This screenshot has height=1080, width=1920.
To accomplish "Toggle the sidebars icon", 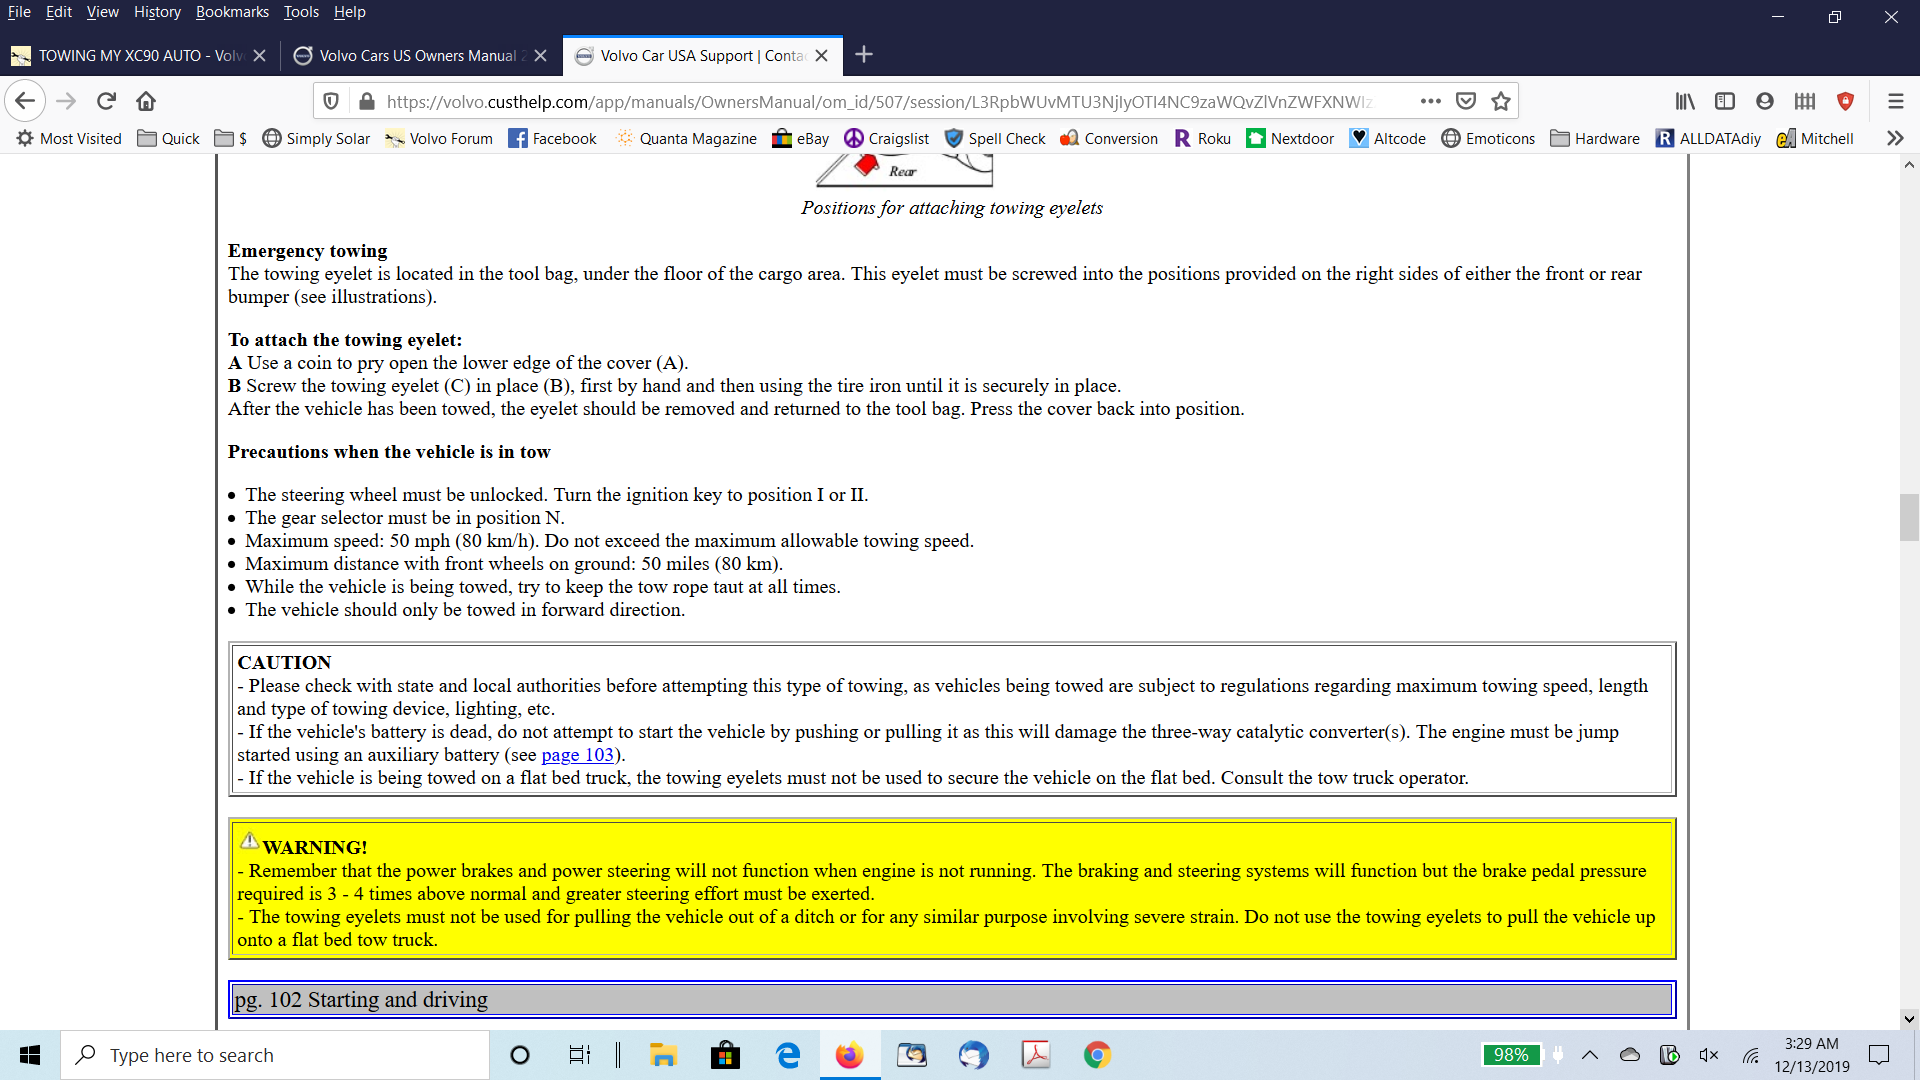I will pyautogui.click(x=1725, y=101).
